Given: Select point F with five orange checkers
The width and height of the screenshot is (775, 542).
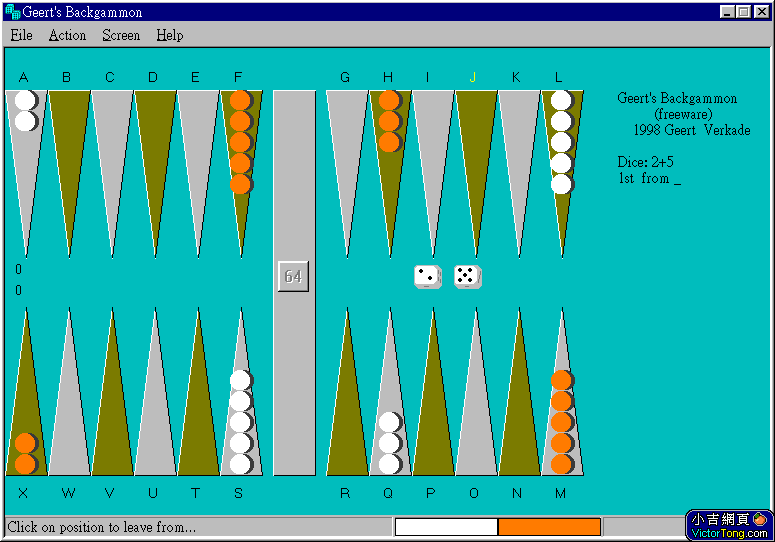Looking at the screenshot, I should (x=241, y=174).
